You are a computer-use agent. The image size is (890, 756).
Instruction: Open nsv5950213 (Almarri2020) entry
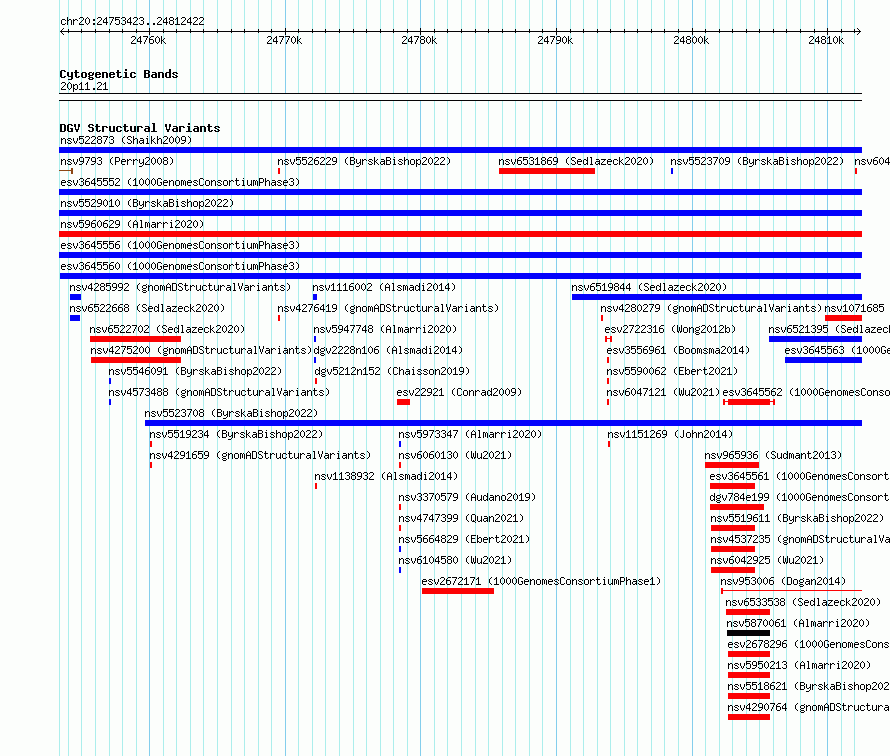(x=799, y=665)
